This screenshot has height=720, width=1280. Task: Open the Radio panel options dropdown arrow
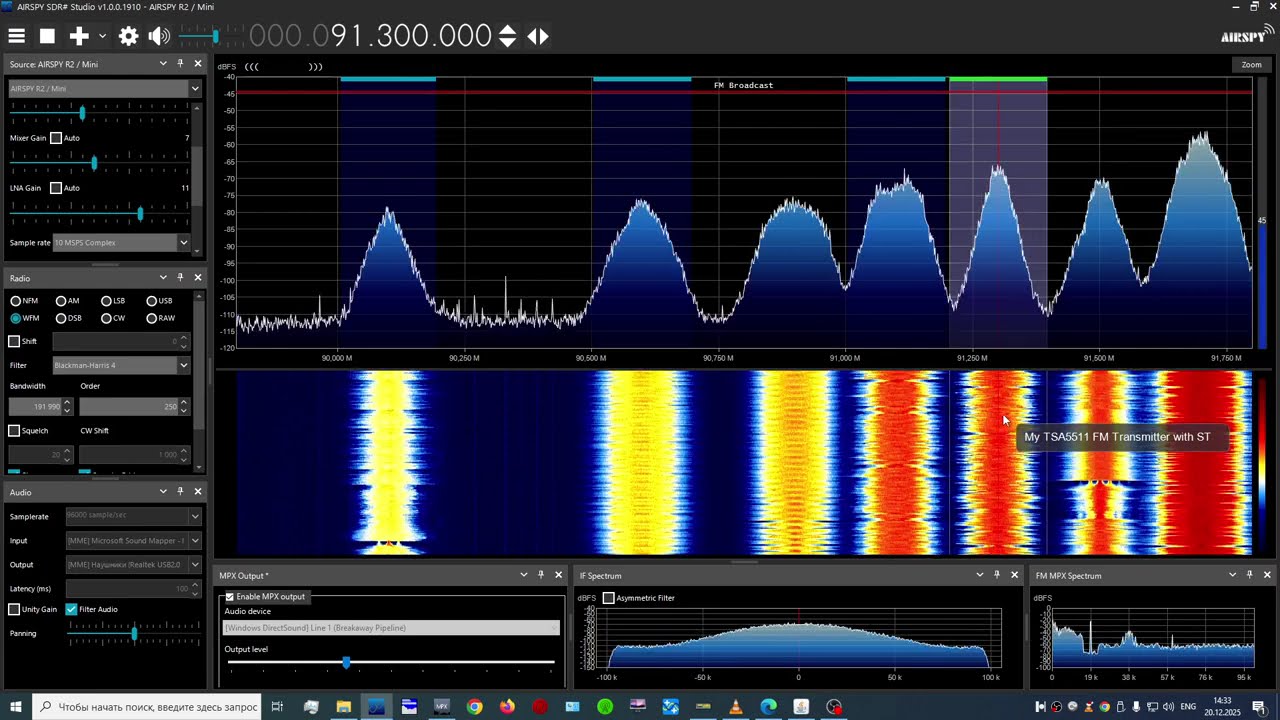pos(163,278)
